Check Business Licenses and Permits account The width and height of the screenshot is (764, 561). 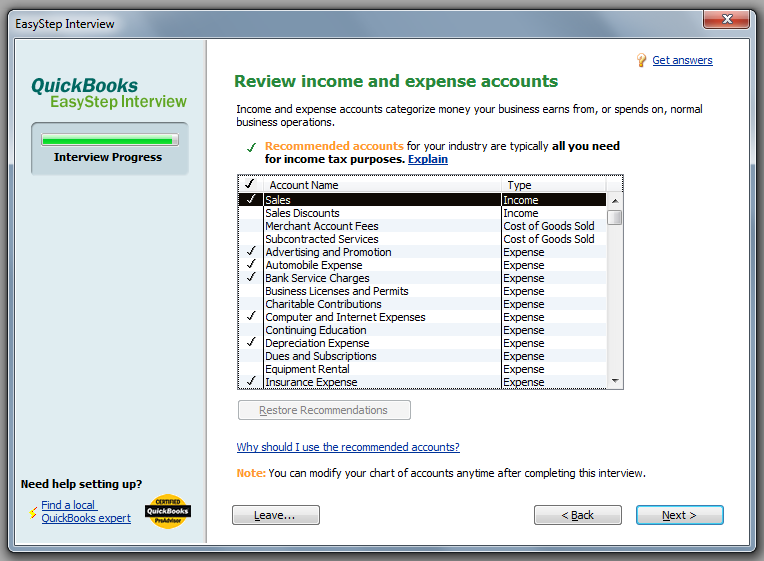tap(251, 291)
